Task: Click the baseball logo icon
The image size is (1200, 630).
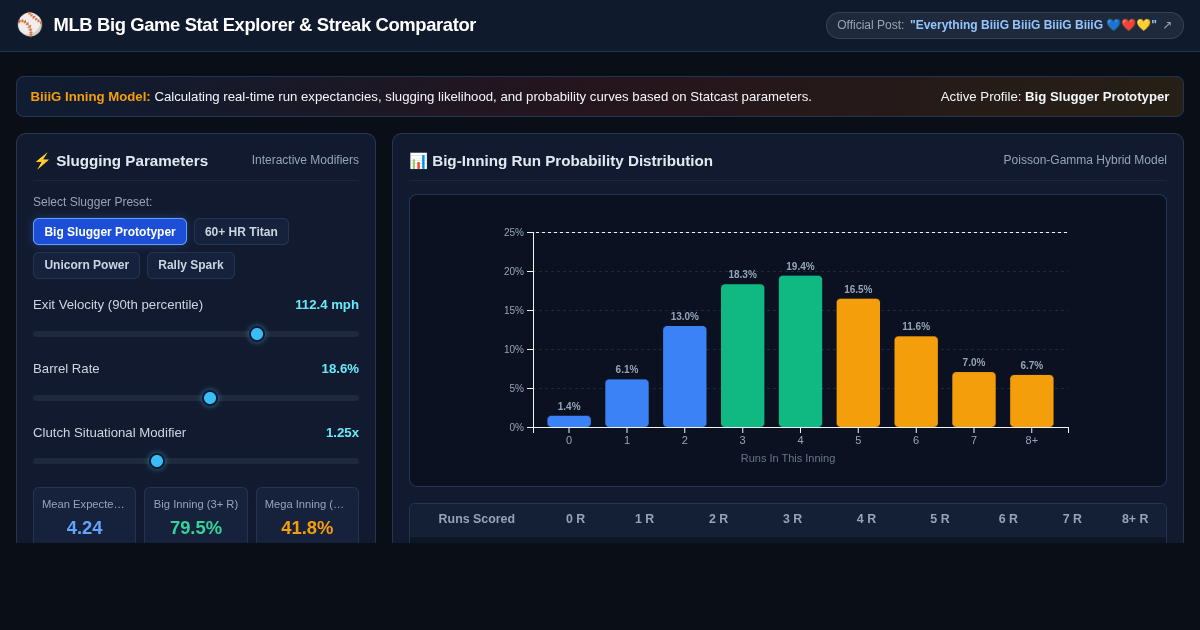Action: [30, 25]
